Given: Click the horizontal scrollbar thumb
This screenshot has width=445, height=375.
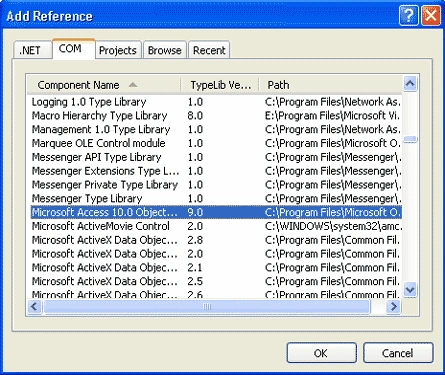Looking at the screenshot, I should click(207, 306).
